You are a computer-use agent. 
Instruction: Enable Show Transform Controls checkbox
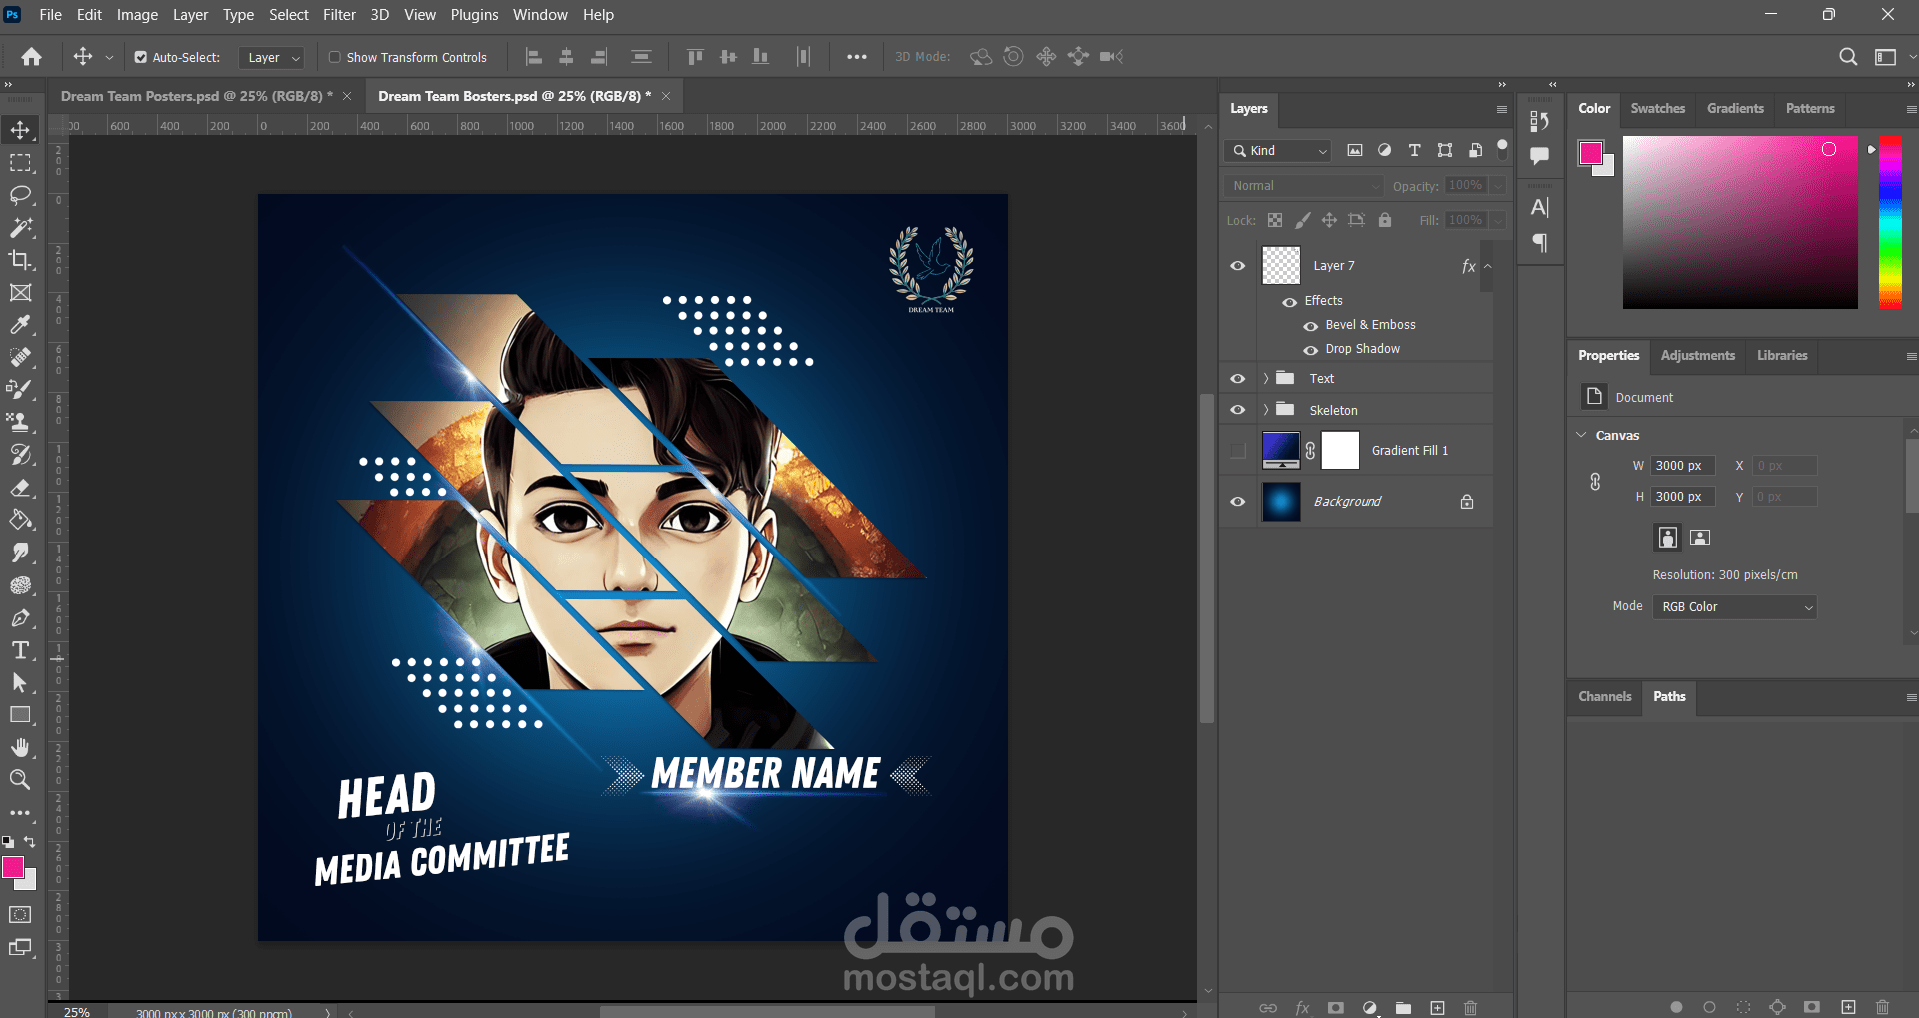click(x=335, y=57)
